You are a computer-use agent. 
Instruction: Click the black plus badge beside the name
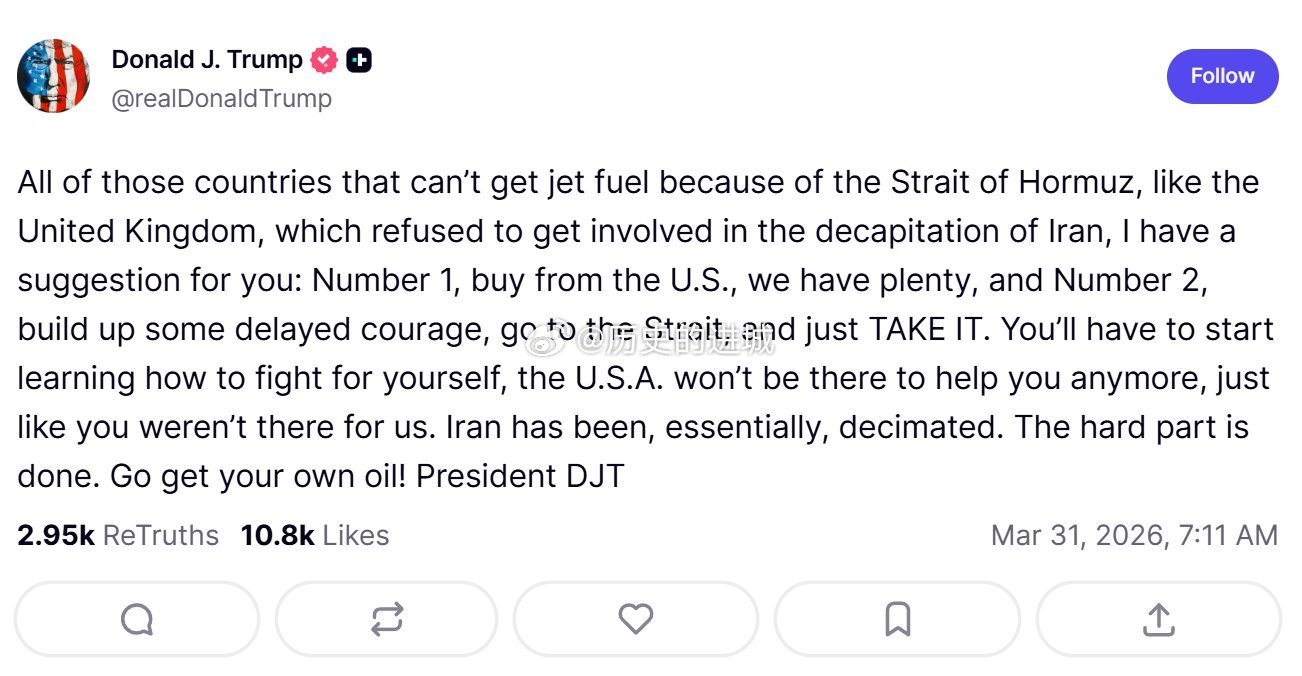(359, 60)
